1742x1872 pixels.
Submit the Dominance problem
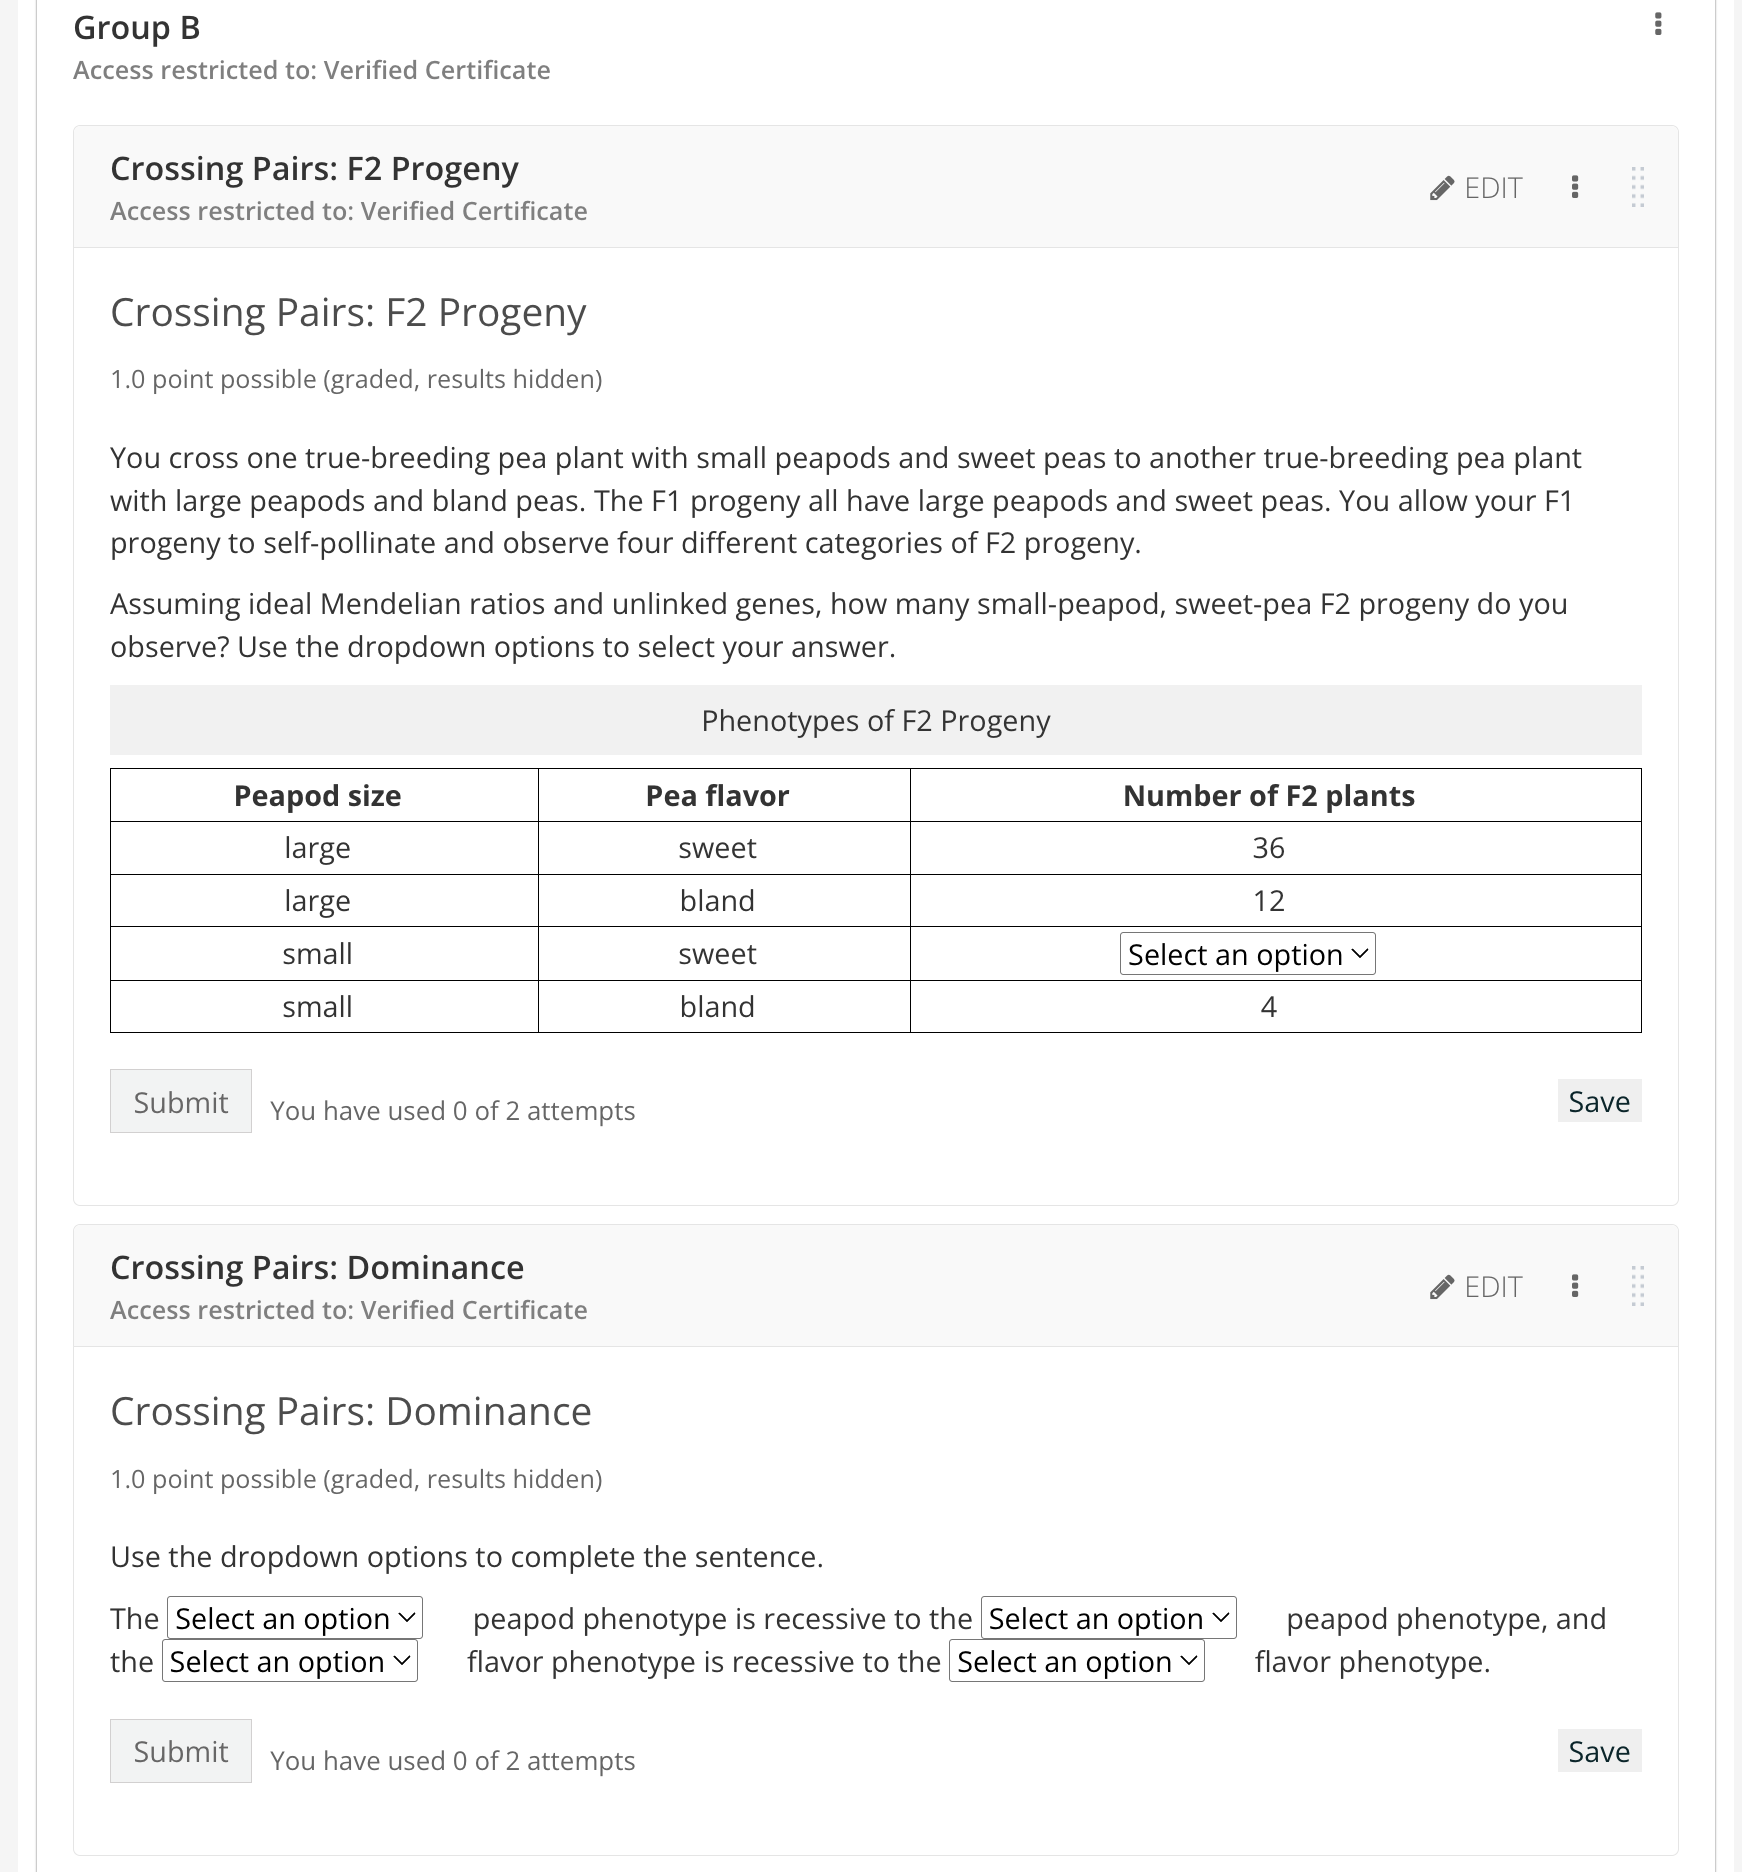pos(181,1751)
